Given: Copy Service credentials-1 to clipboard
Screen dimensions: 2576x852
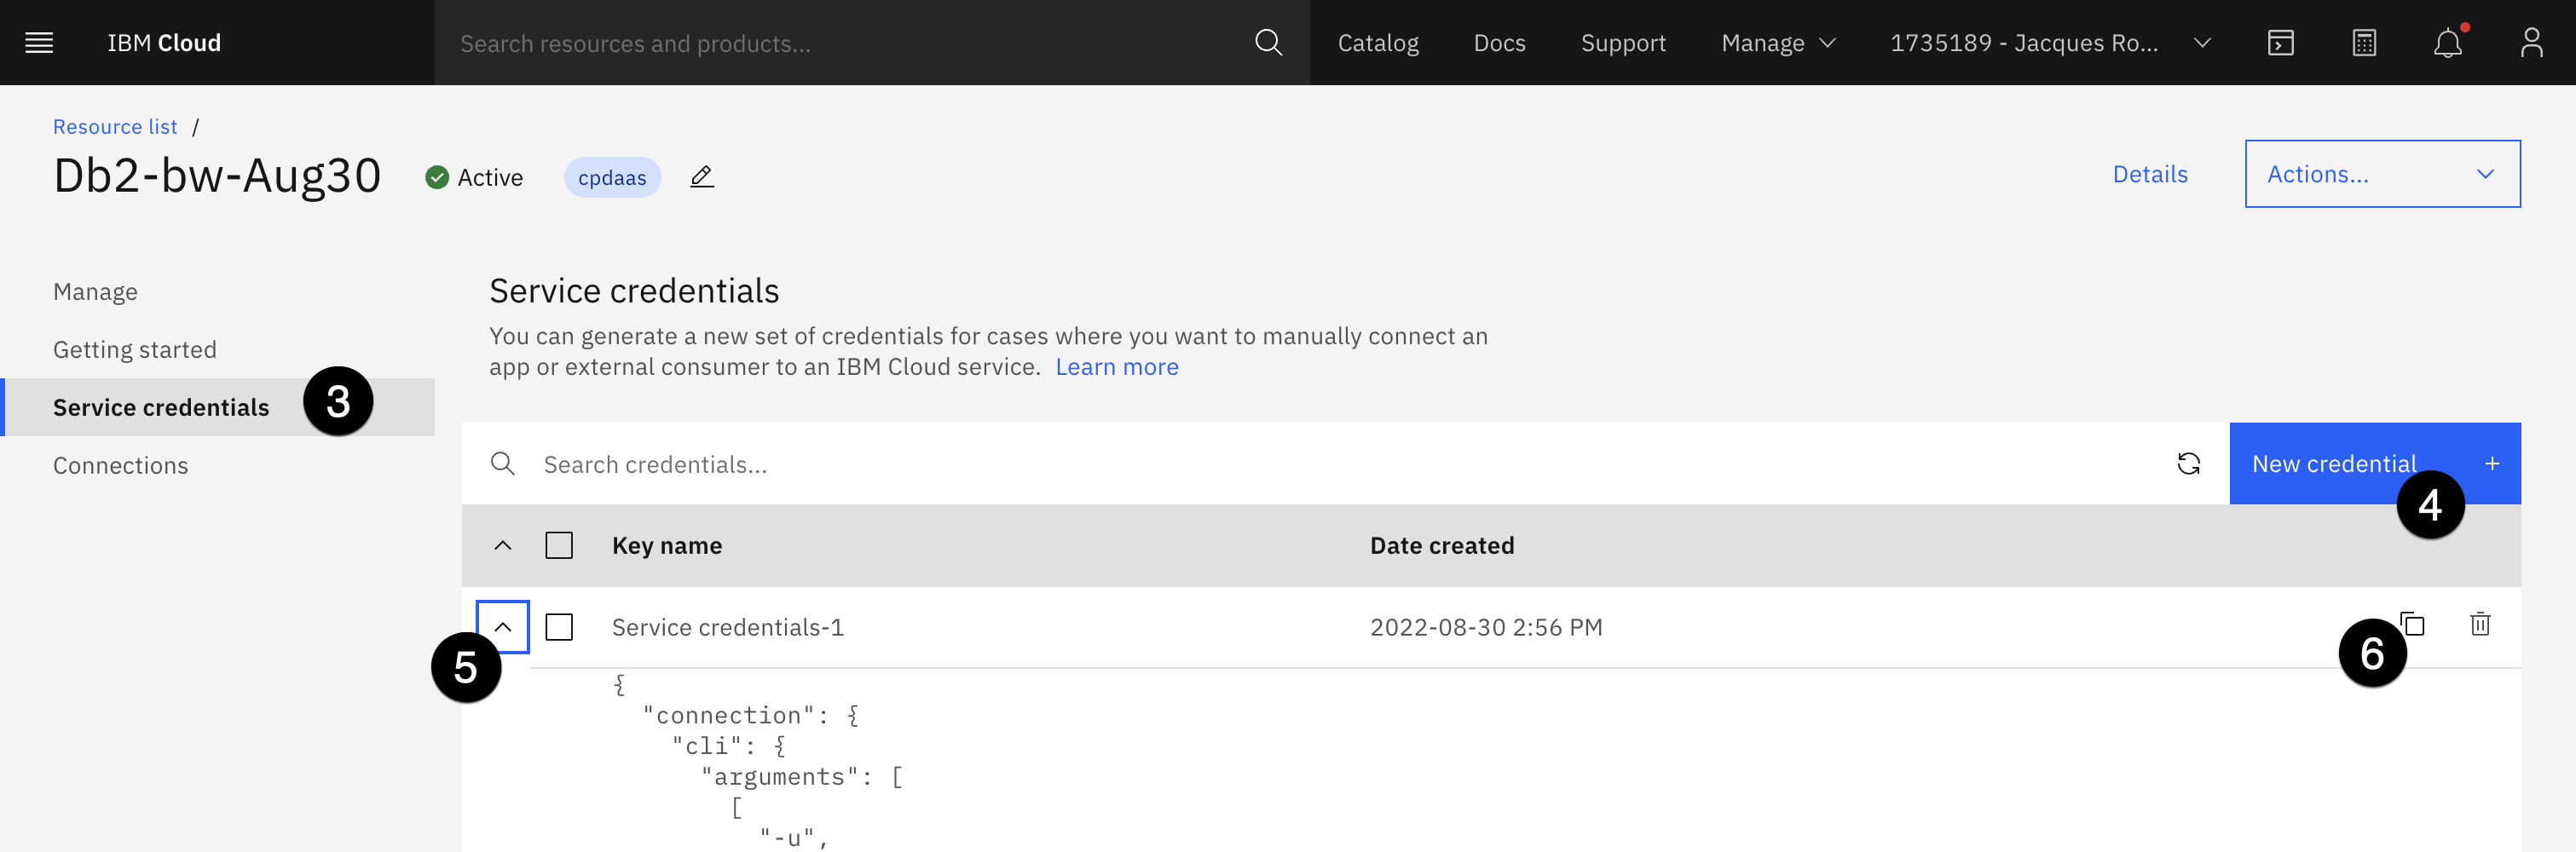Looking at the screenshot, I should 2412,625.
